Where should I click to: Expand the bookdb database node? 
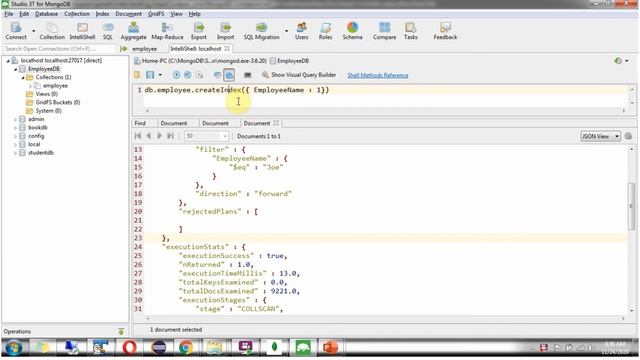pyautogui.click(x=16, y=128)
